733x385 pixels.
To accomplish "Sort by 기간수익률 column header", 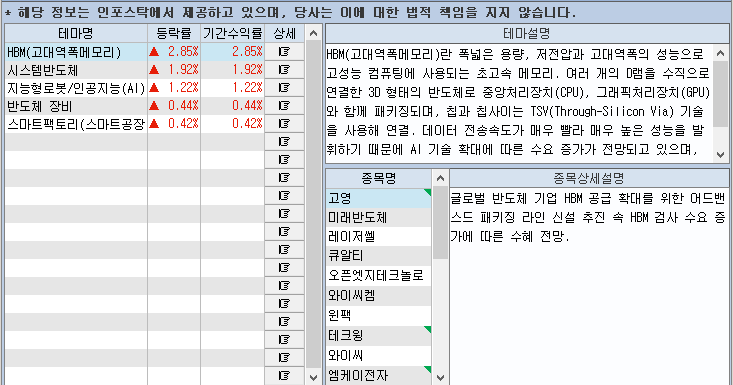I will (x=232, y=33).
